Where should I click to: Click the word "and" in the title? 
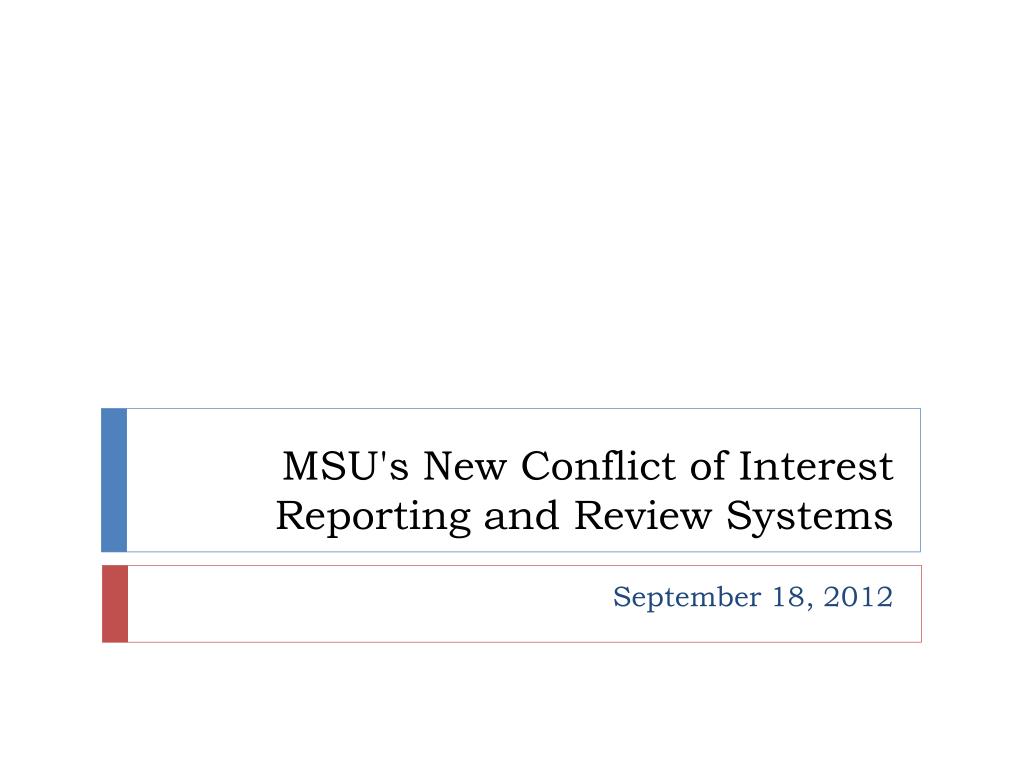point(521,515)
